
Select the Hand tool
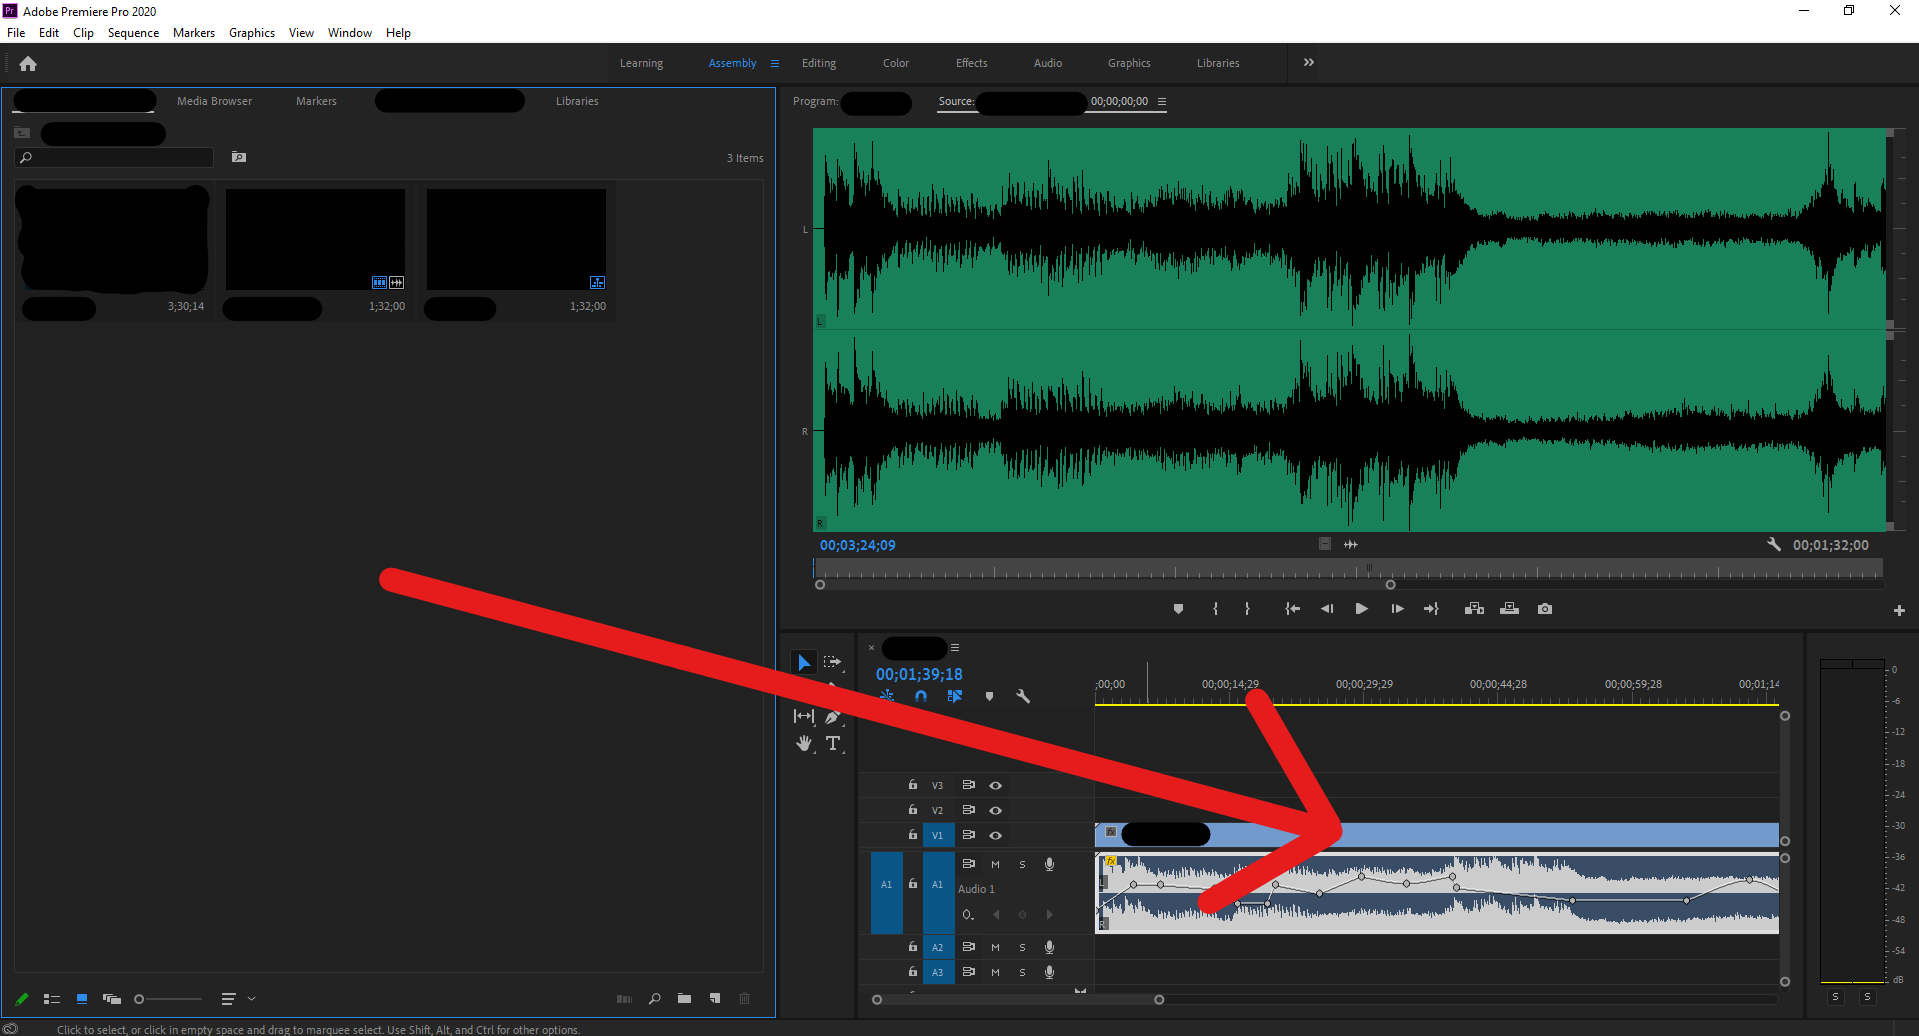pyautogui.click(x=804, y=743)
